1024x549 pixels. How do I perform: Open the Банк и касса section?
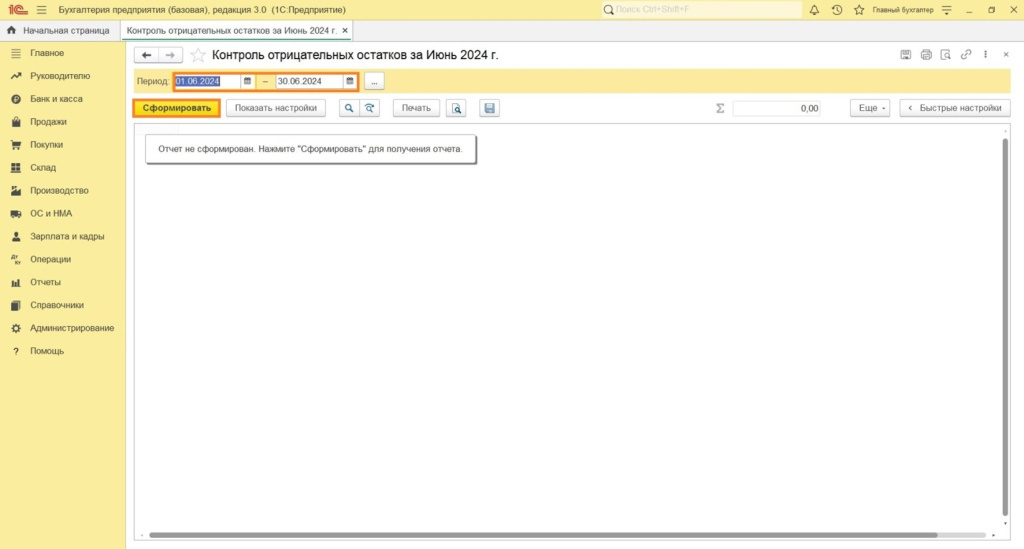point(56,99)
